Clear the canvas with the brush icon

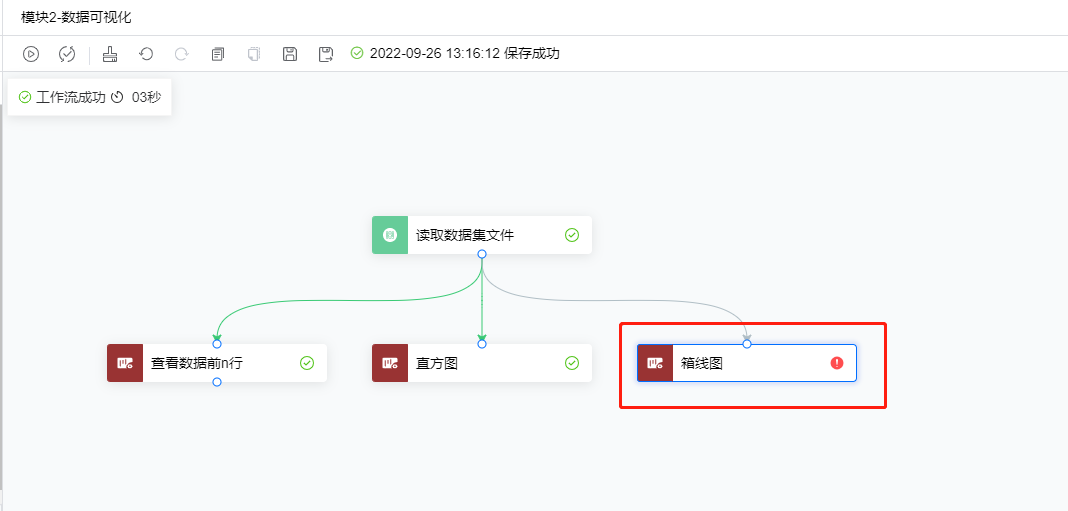(110, 54)
